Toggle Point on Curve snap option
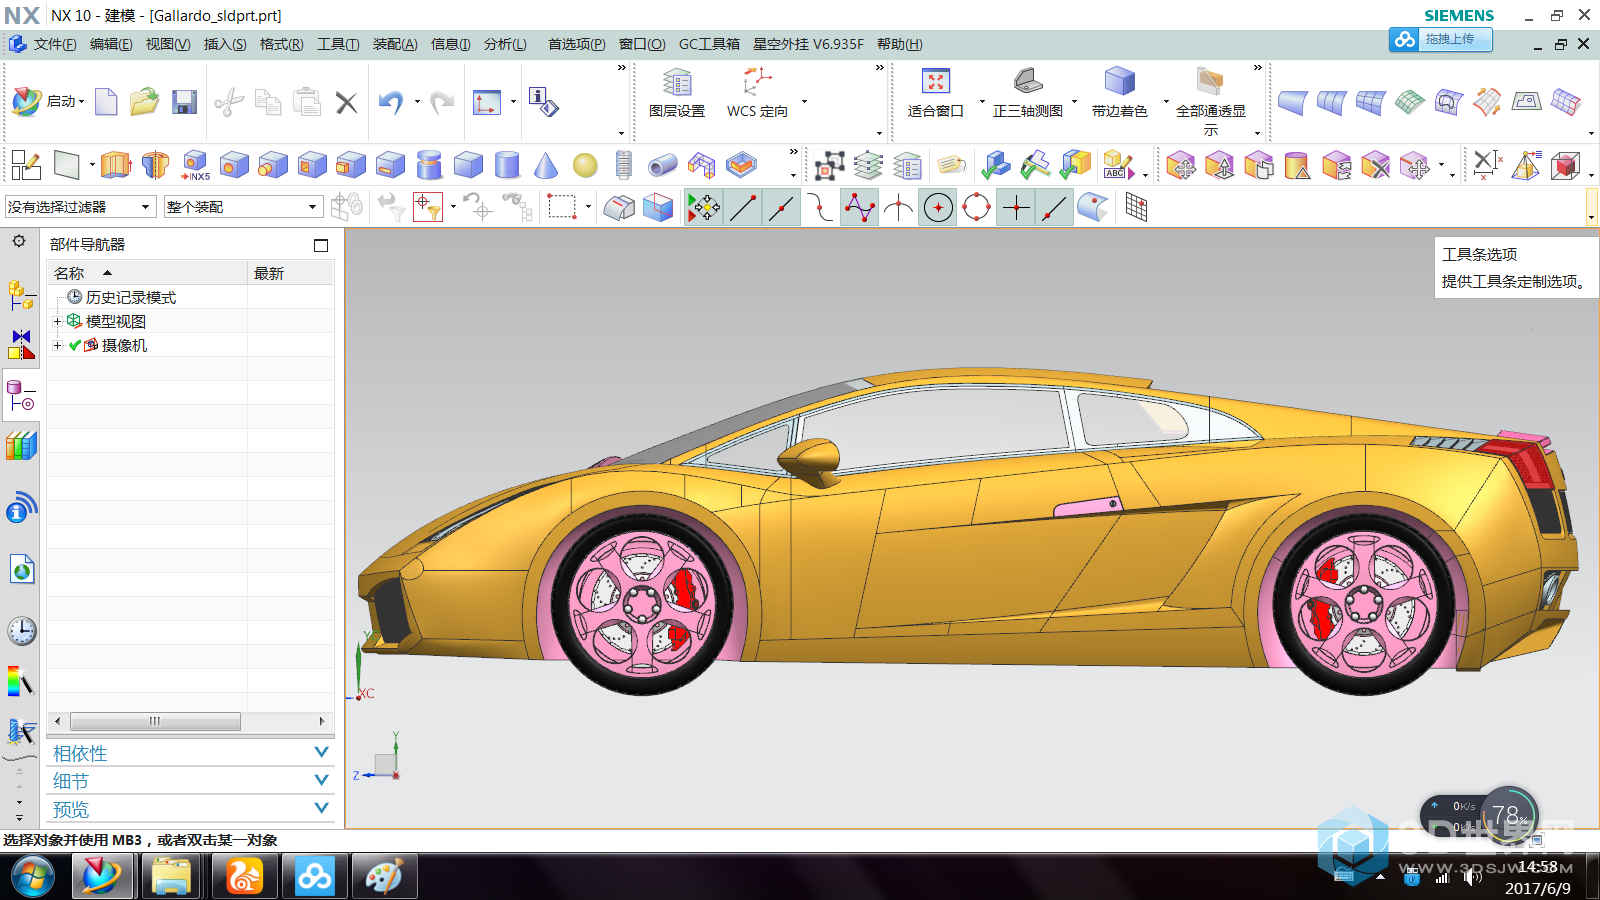Screen dimensions: 1600x900 1055,208
